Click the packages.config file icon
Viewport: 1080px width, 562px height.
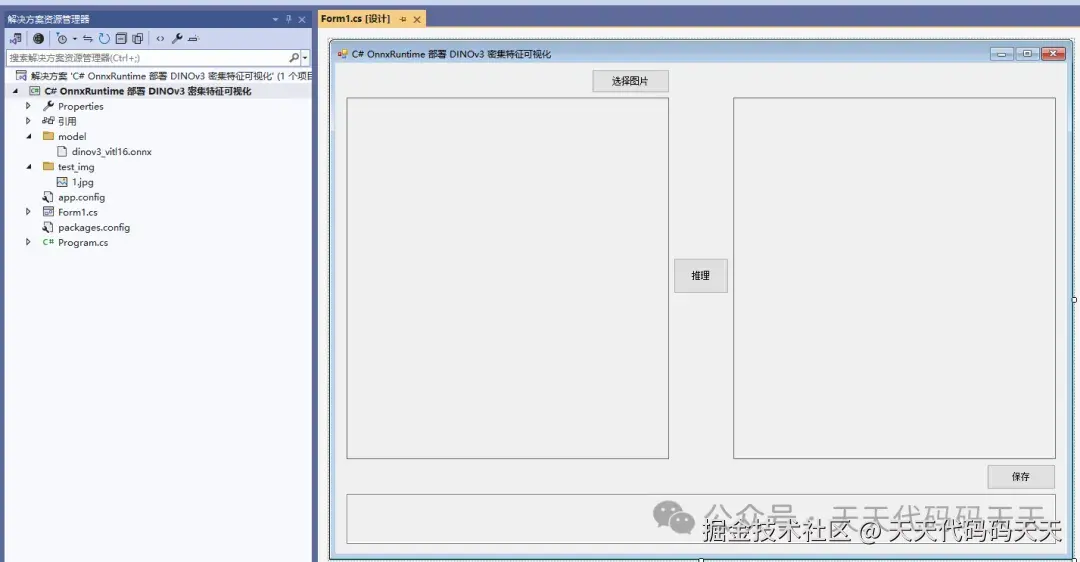click(48, 227)
